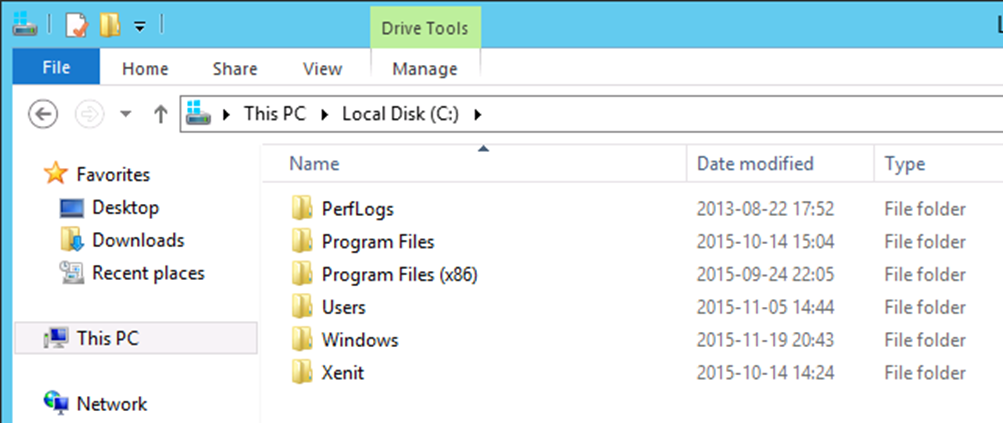
Task: Open the Customize Quick Access Toolbar dropdown
Action: click(139, 26)
